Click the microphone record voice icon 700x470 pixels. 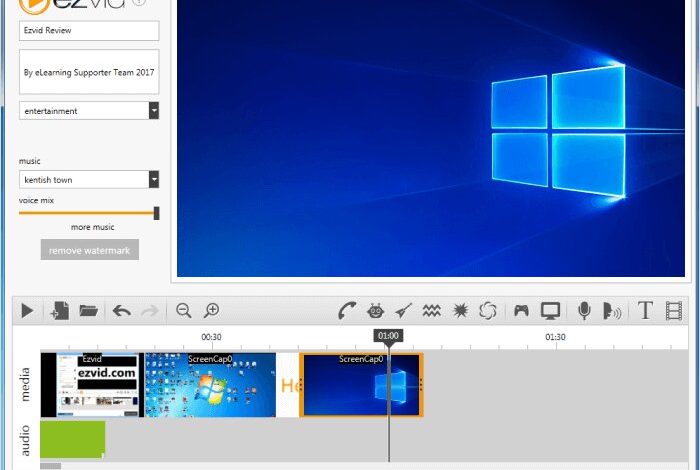(584, 311)
